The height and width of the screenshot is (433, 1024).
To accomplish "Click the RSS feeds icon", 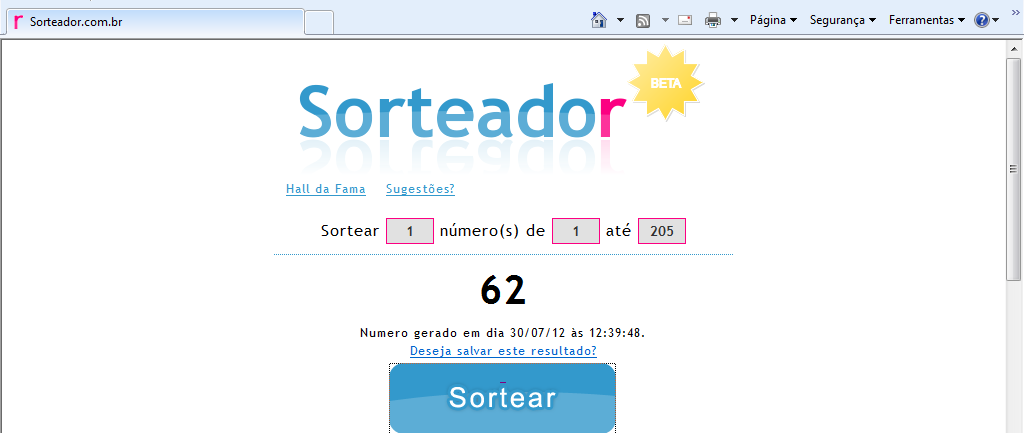I will click(x=643, y=21).
